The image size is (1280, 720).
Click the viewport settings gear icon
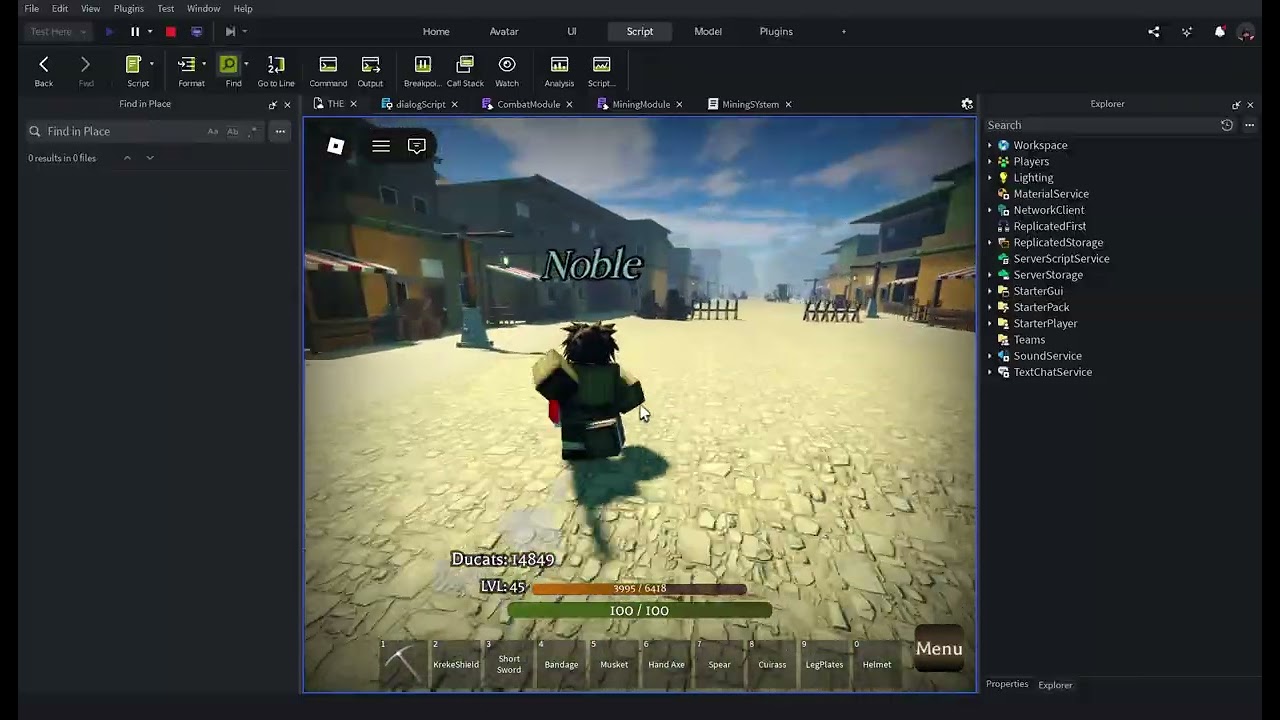(967, 104)
